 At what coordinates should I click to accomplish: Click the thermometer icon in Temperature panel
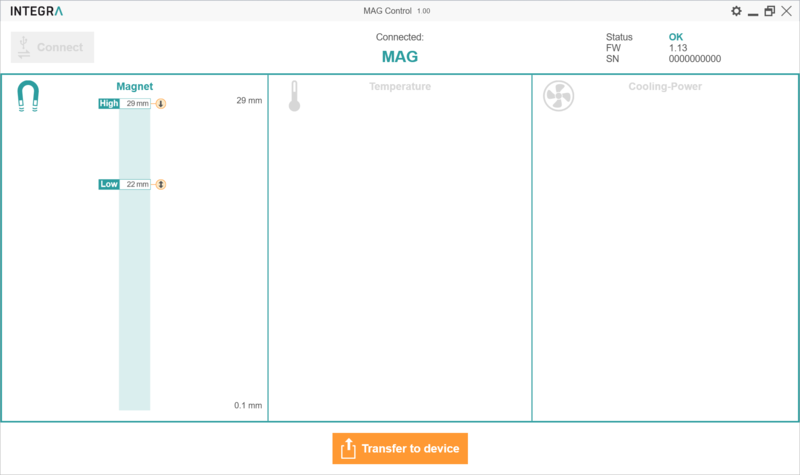(x=294, y=96)
